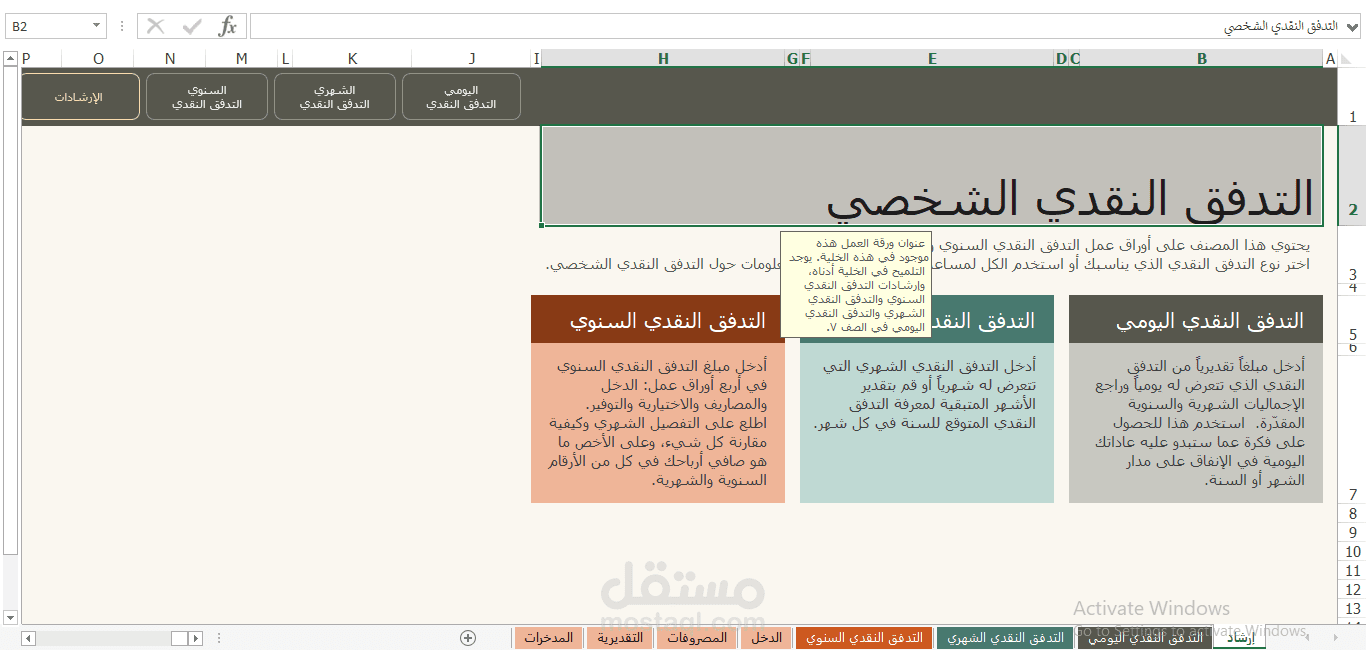The image size is (1366, 650).
Task: Click the sheet tab scroll right arrow
Action: coord(1335,637)
